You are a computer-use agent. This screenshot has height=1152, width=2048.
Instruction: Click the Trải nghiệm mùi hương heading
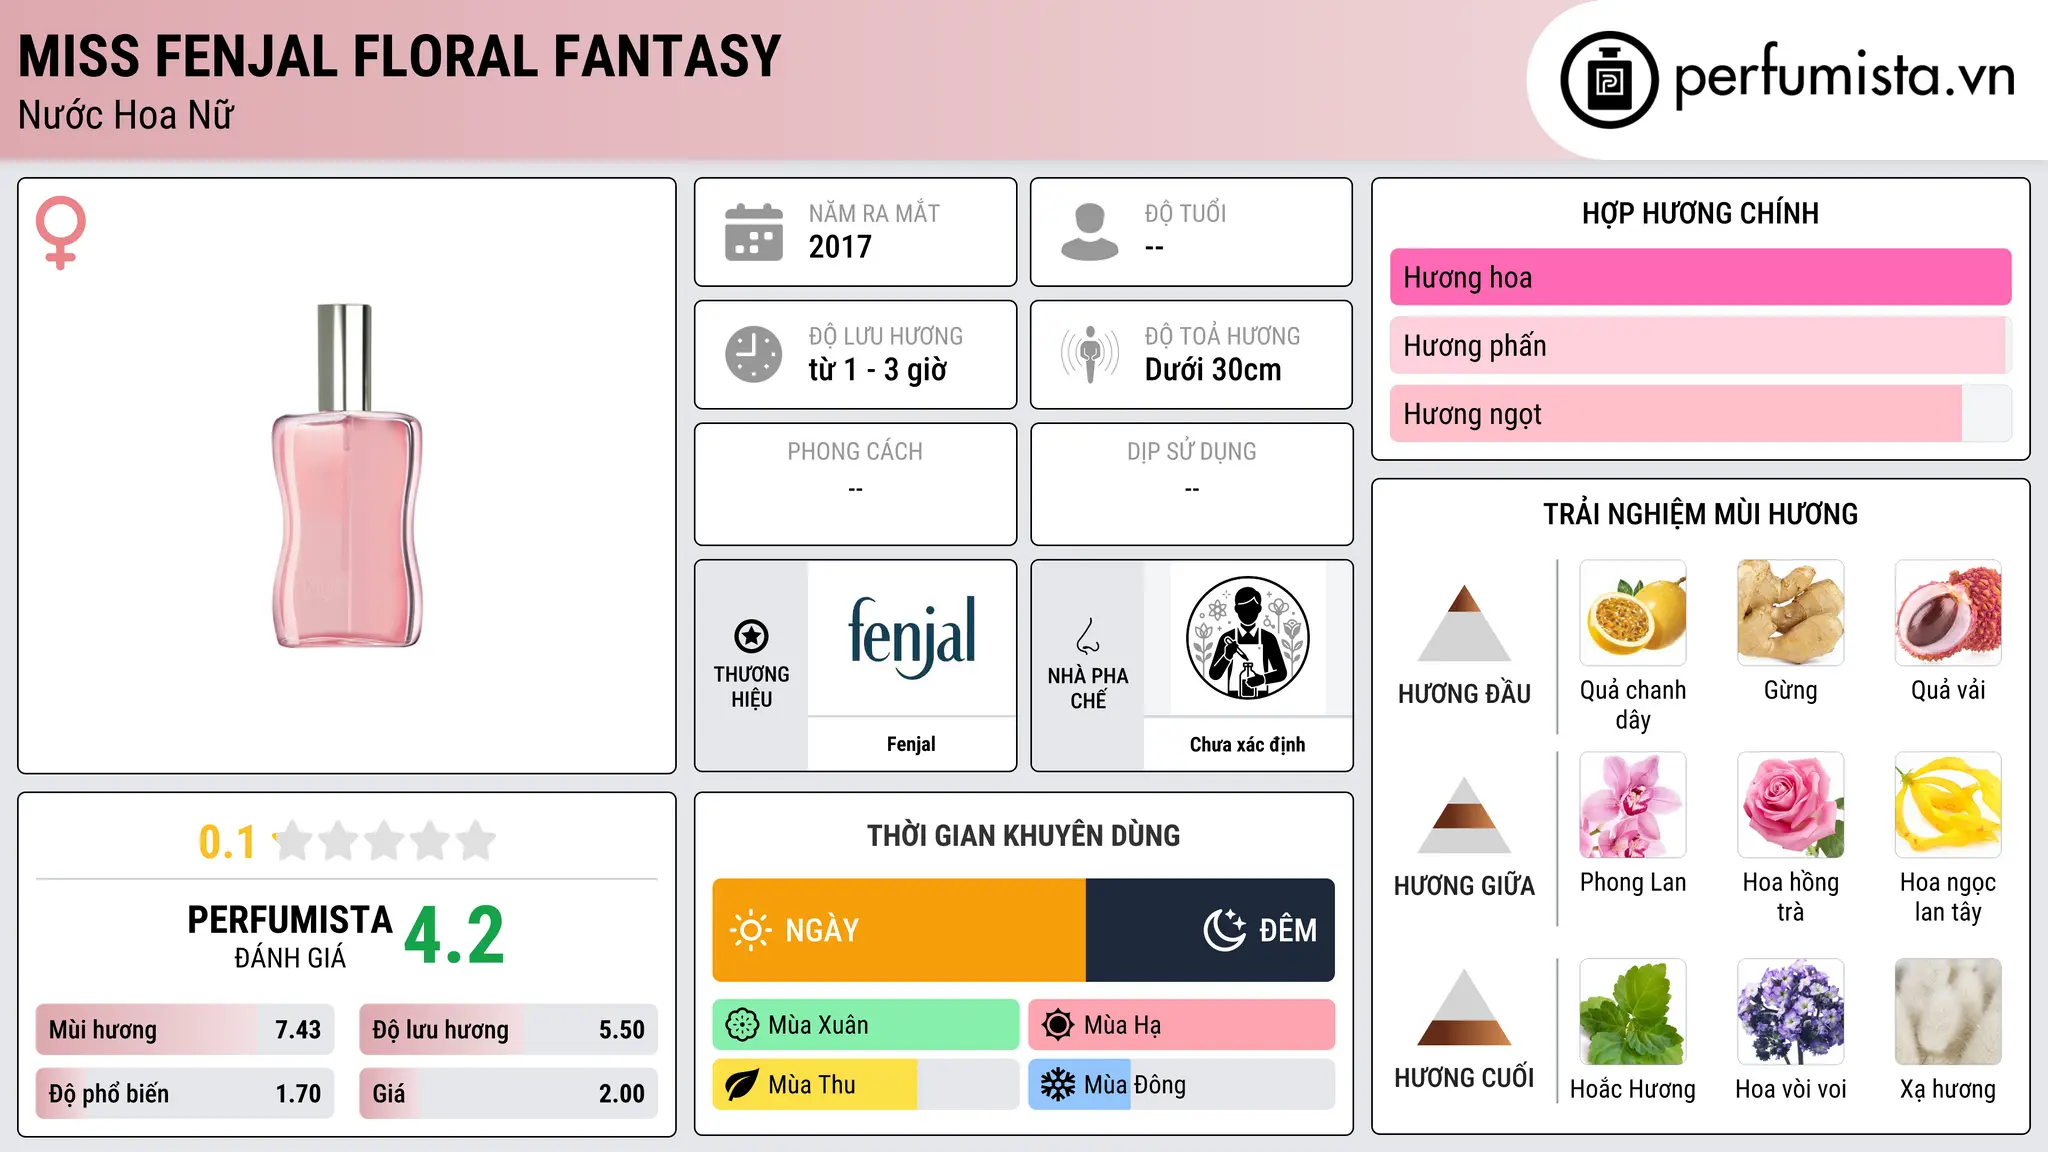point(1700,514)
